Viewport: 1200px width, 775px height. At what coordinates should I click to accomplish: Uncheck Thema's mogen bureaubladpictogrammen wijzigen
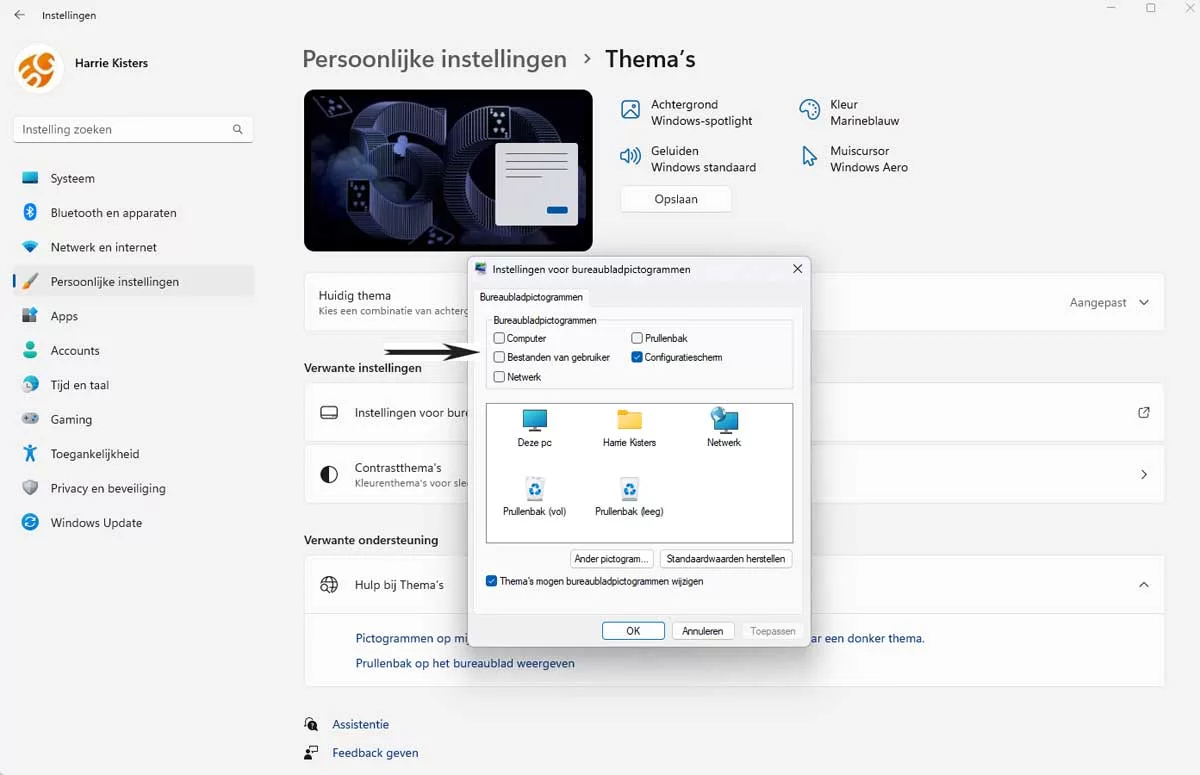(x=491, y=581)
